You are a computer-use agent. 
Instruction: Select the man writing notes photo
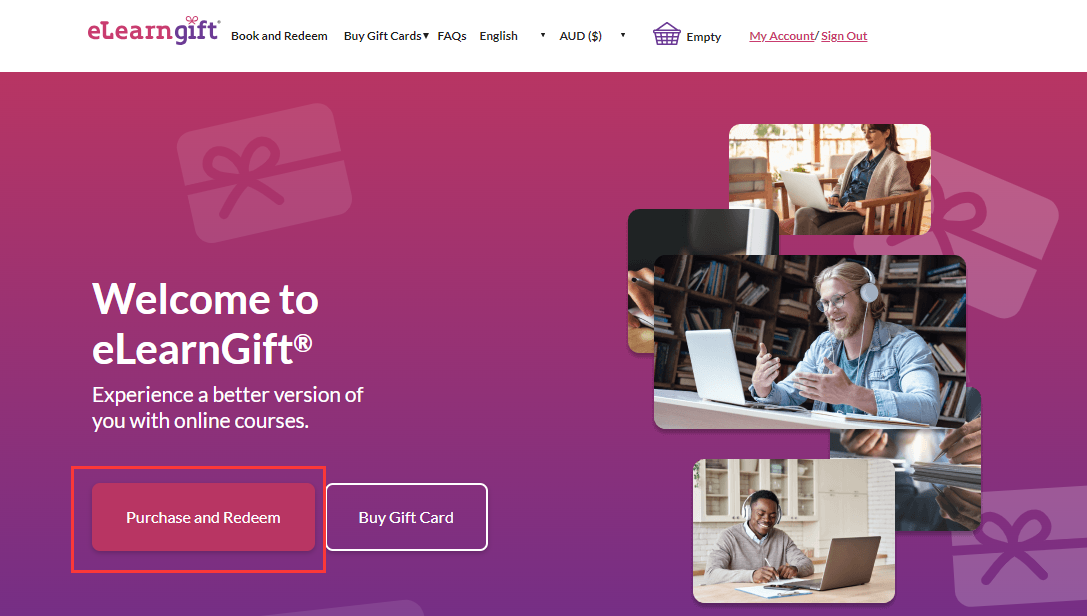click(794, 530)
